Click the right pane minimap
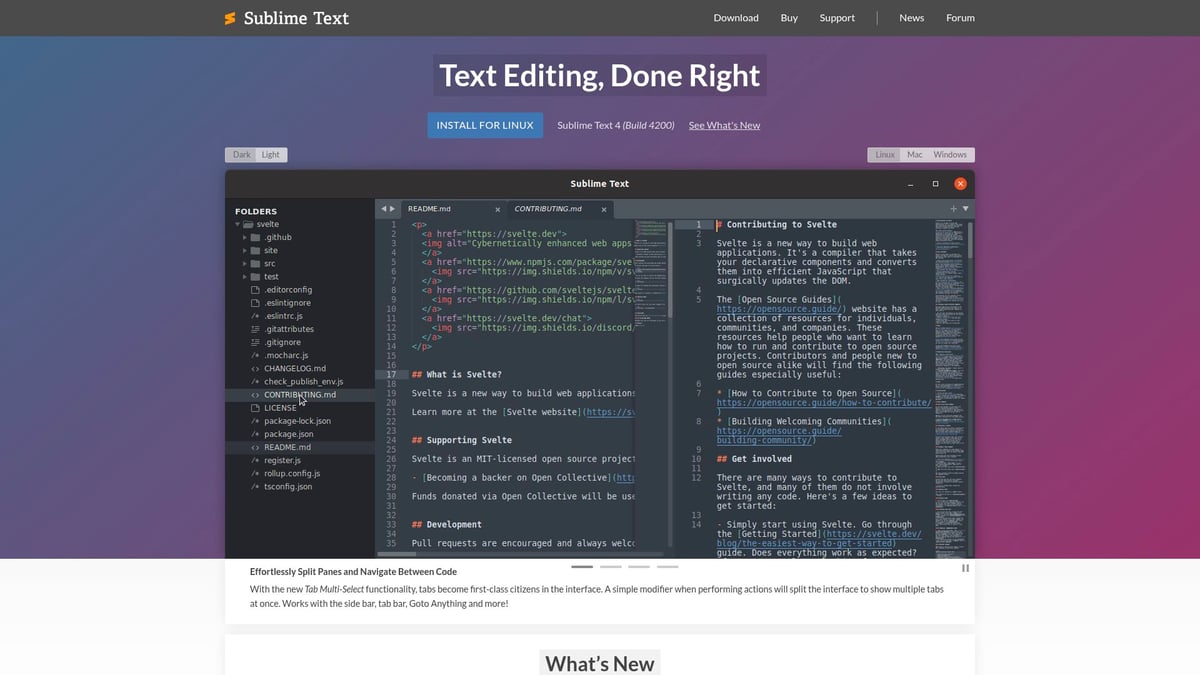 pos(950,387)
